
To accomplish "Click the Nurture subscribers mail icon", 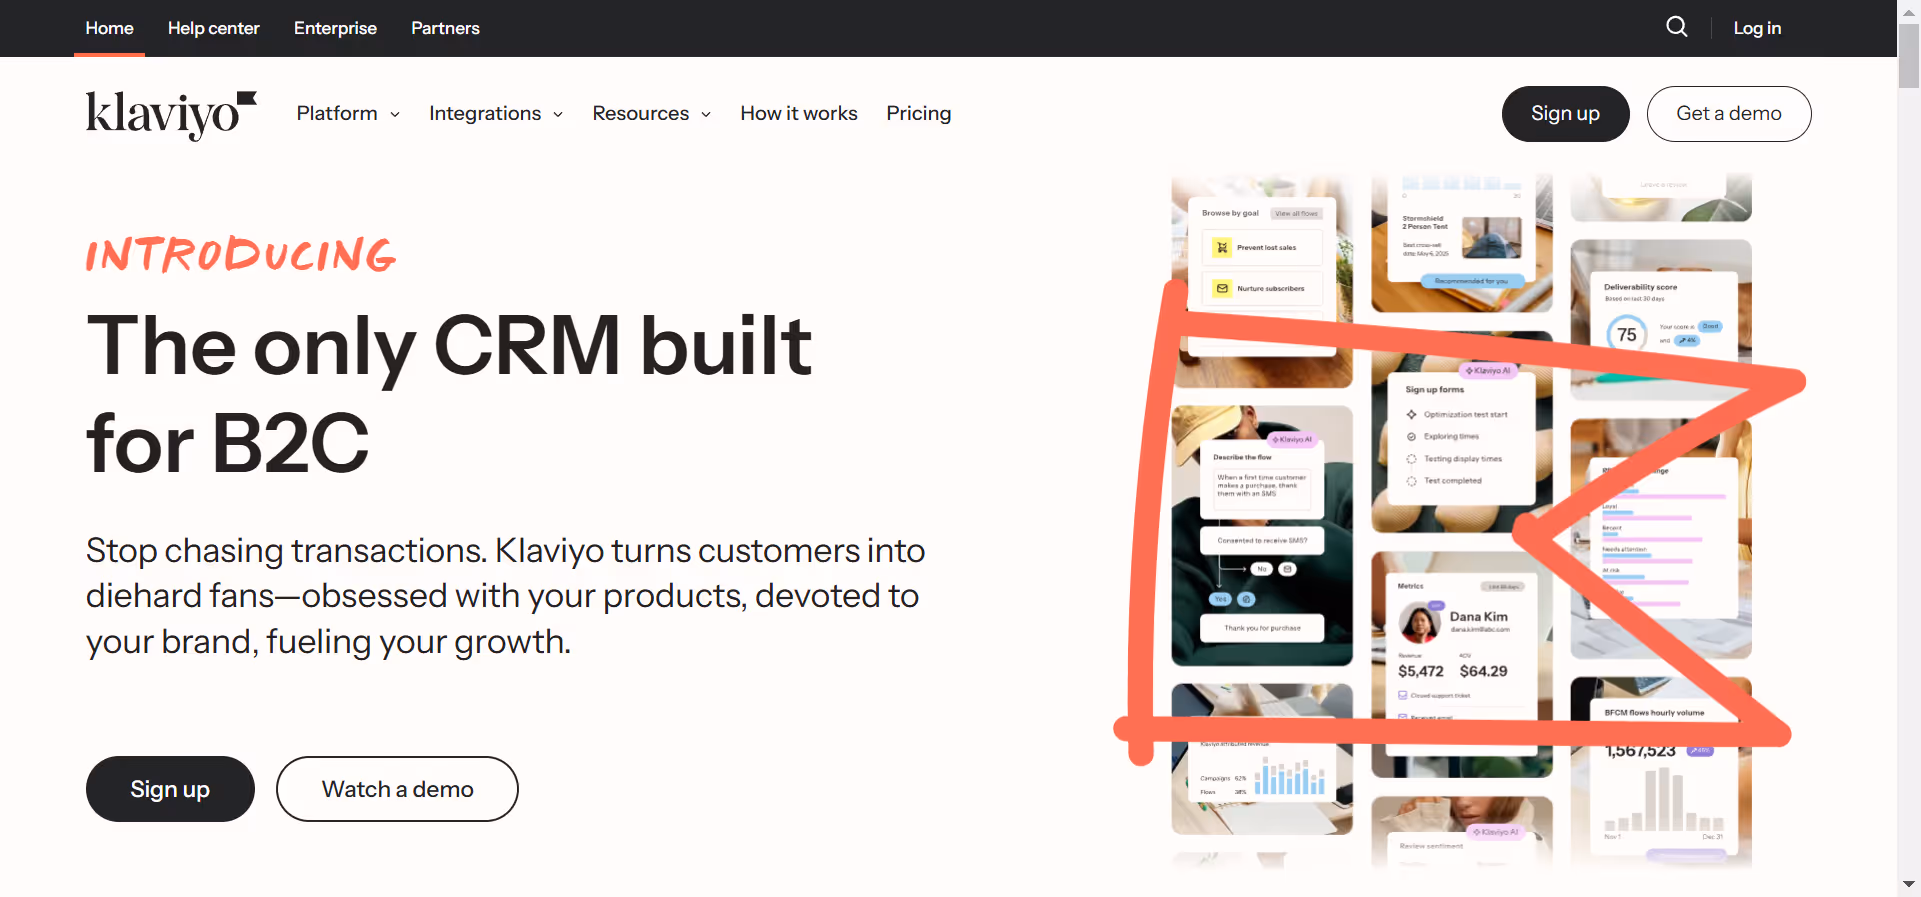I will (1222, 288).
